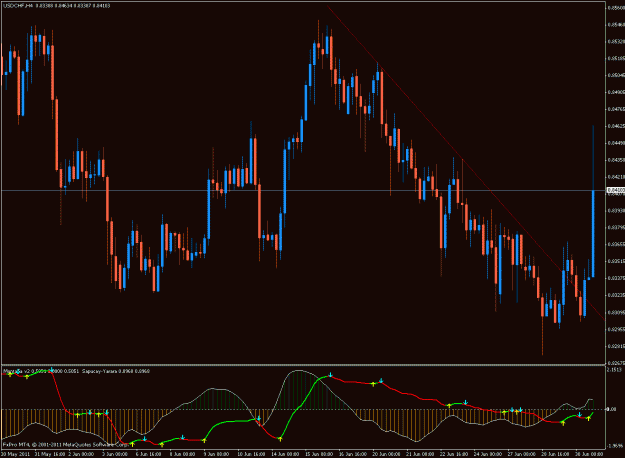Click the tall blue latest candle at chart's right edge
Image resolution: width=625 pixels, height=458 pixels.
pyautogui.click(x=593, y=234)
